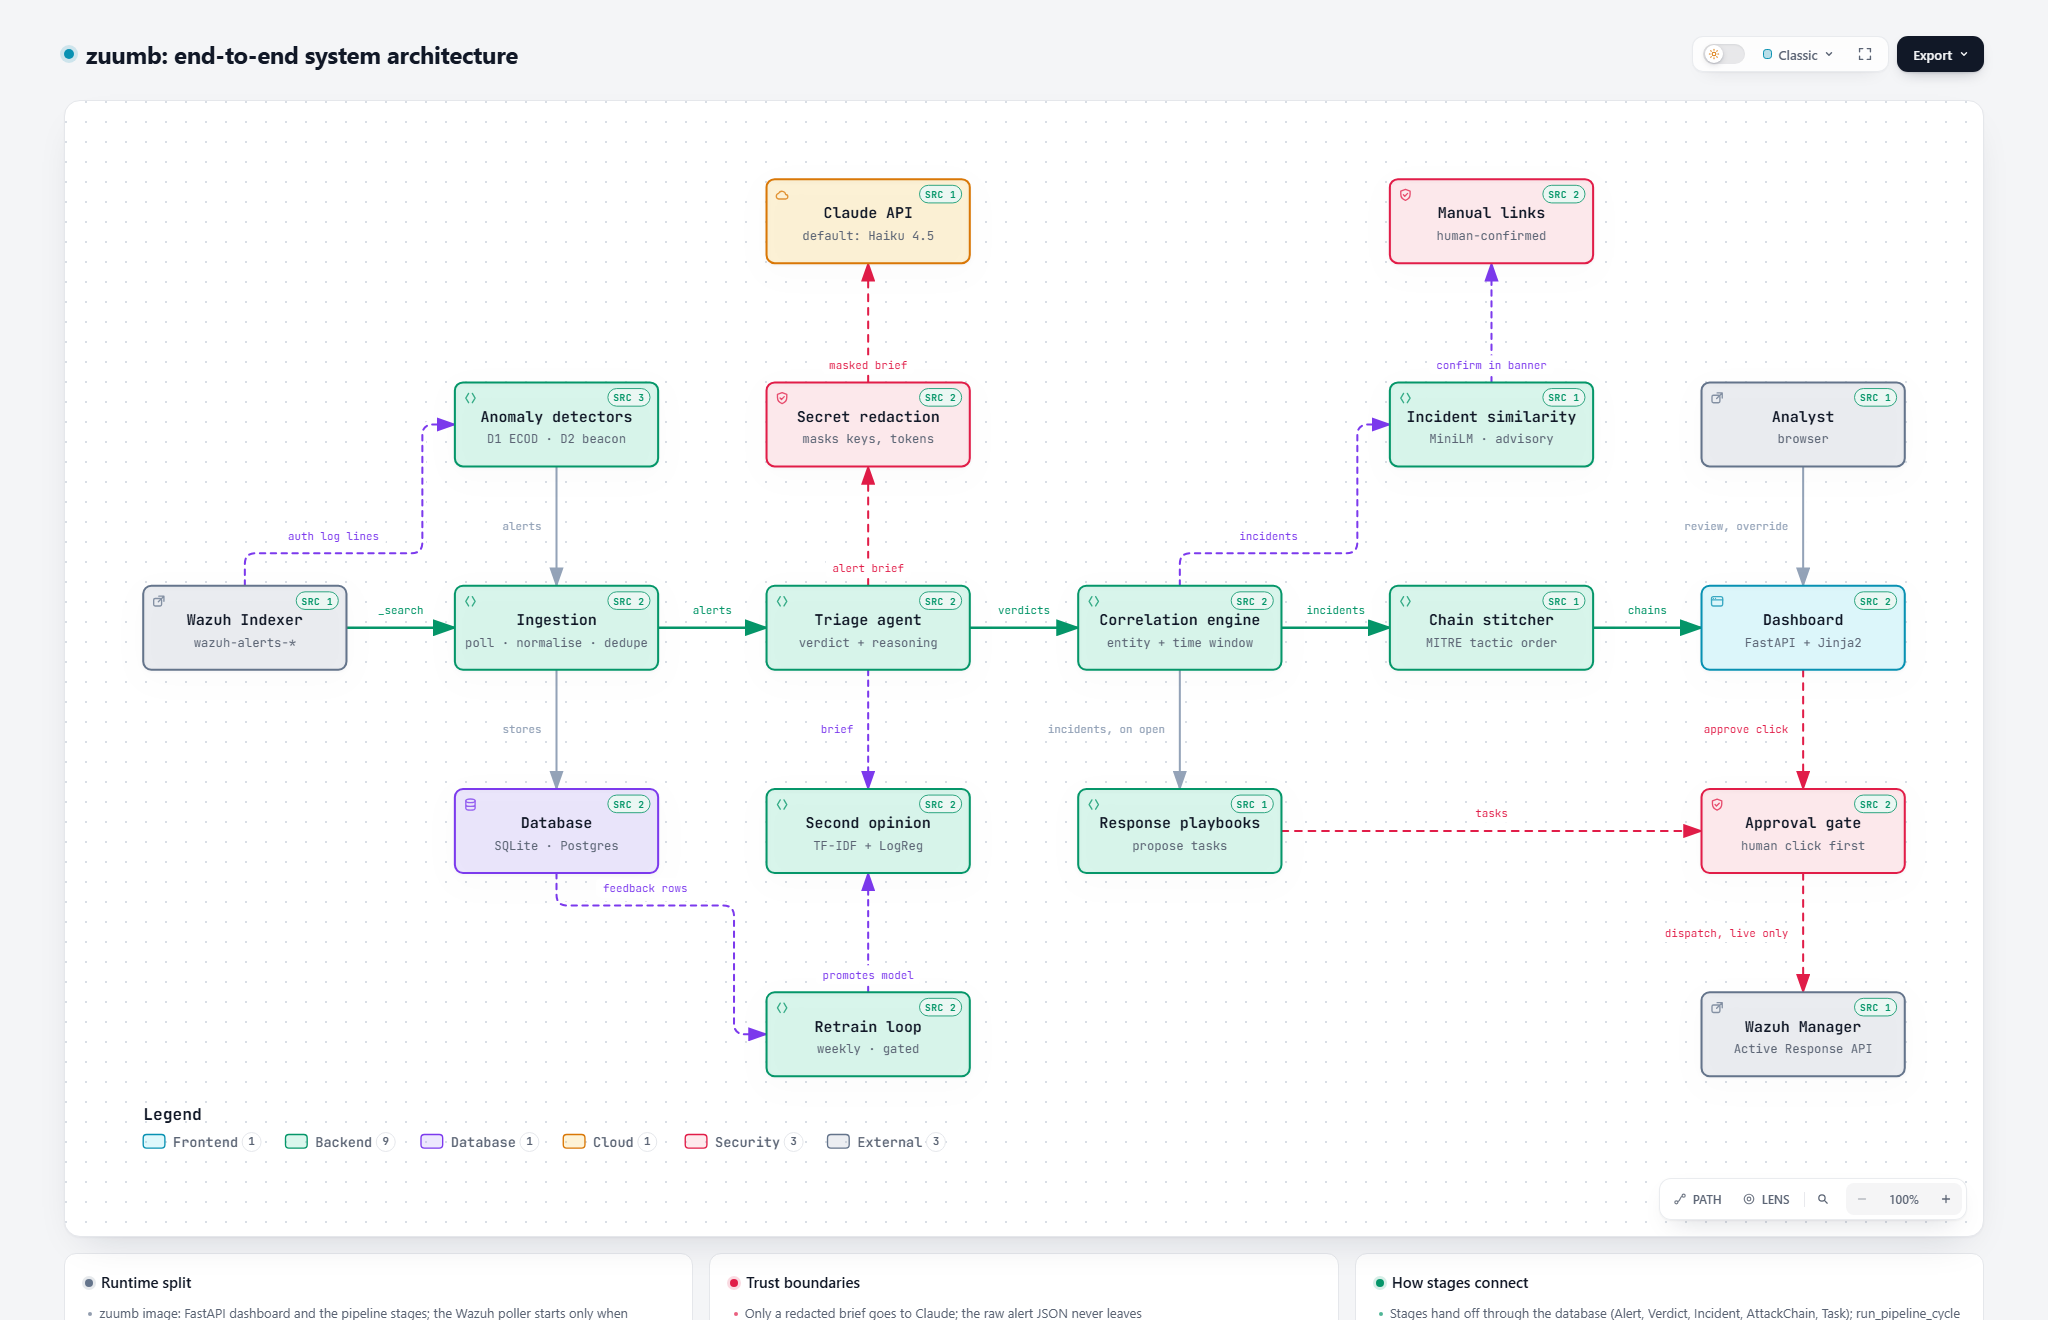The width and height of the screenshot is (2048, 1320).
Task: Open SRC 1 badge on Claude API
Action: [x=941, y=195]
